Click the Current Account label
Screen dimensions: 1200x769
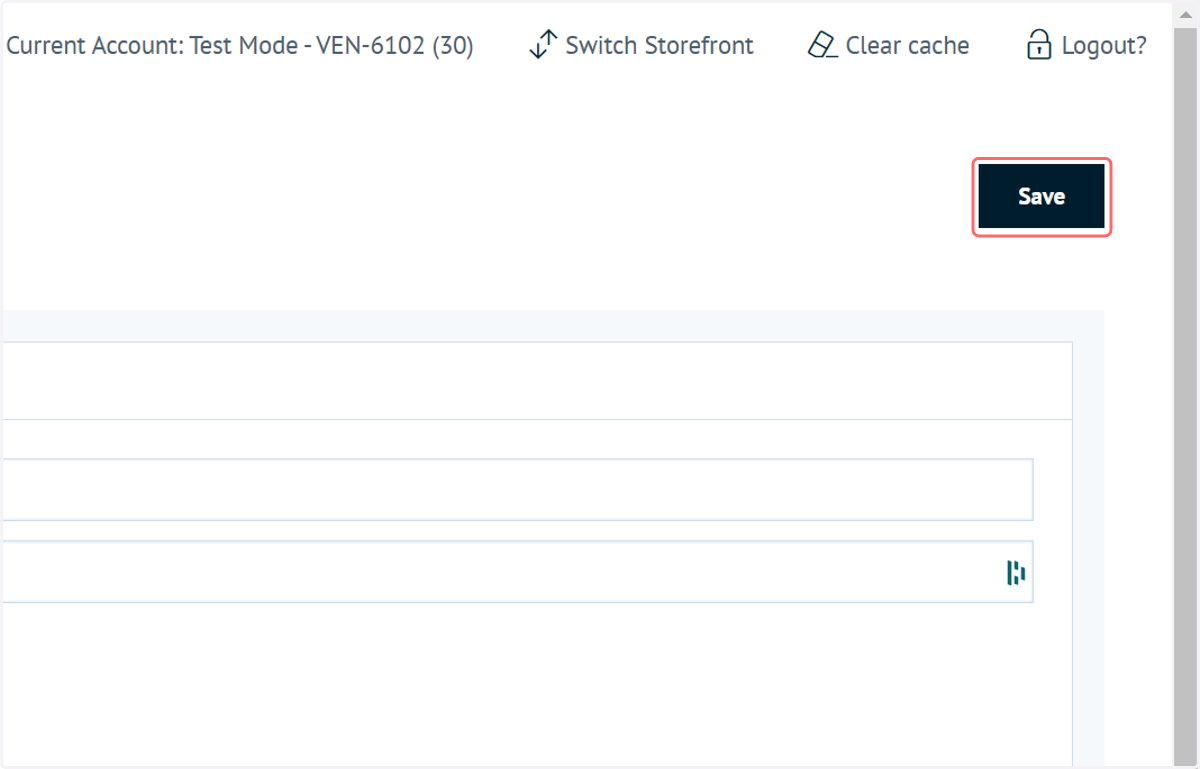click(x=96, y=46)
